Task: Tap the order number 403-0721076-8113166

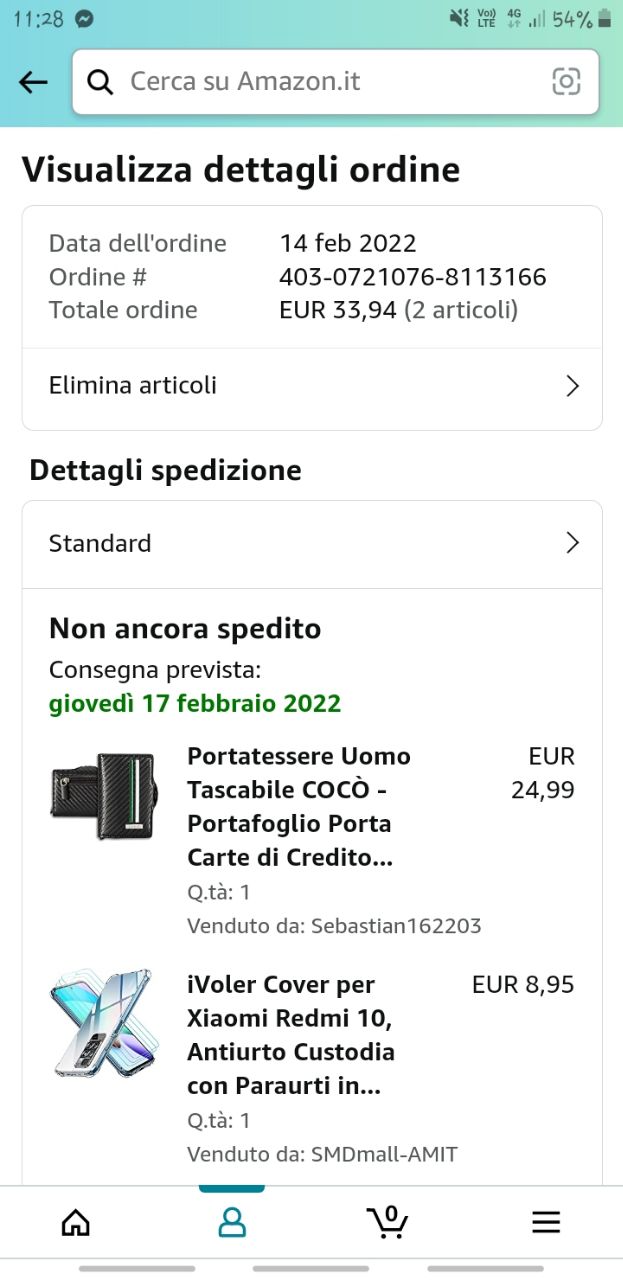Action: (x=413, y=277)
